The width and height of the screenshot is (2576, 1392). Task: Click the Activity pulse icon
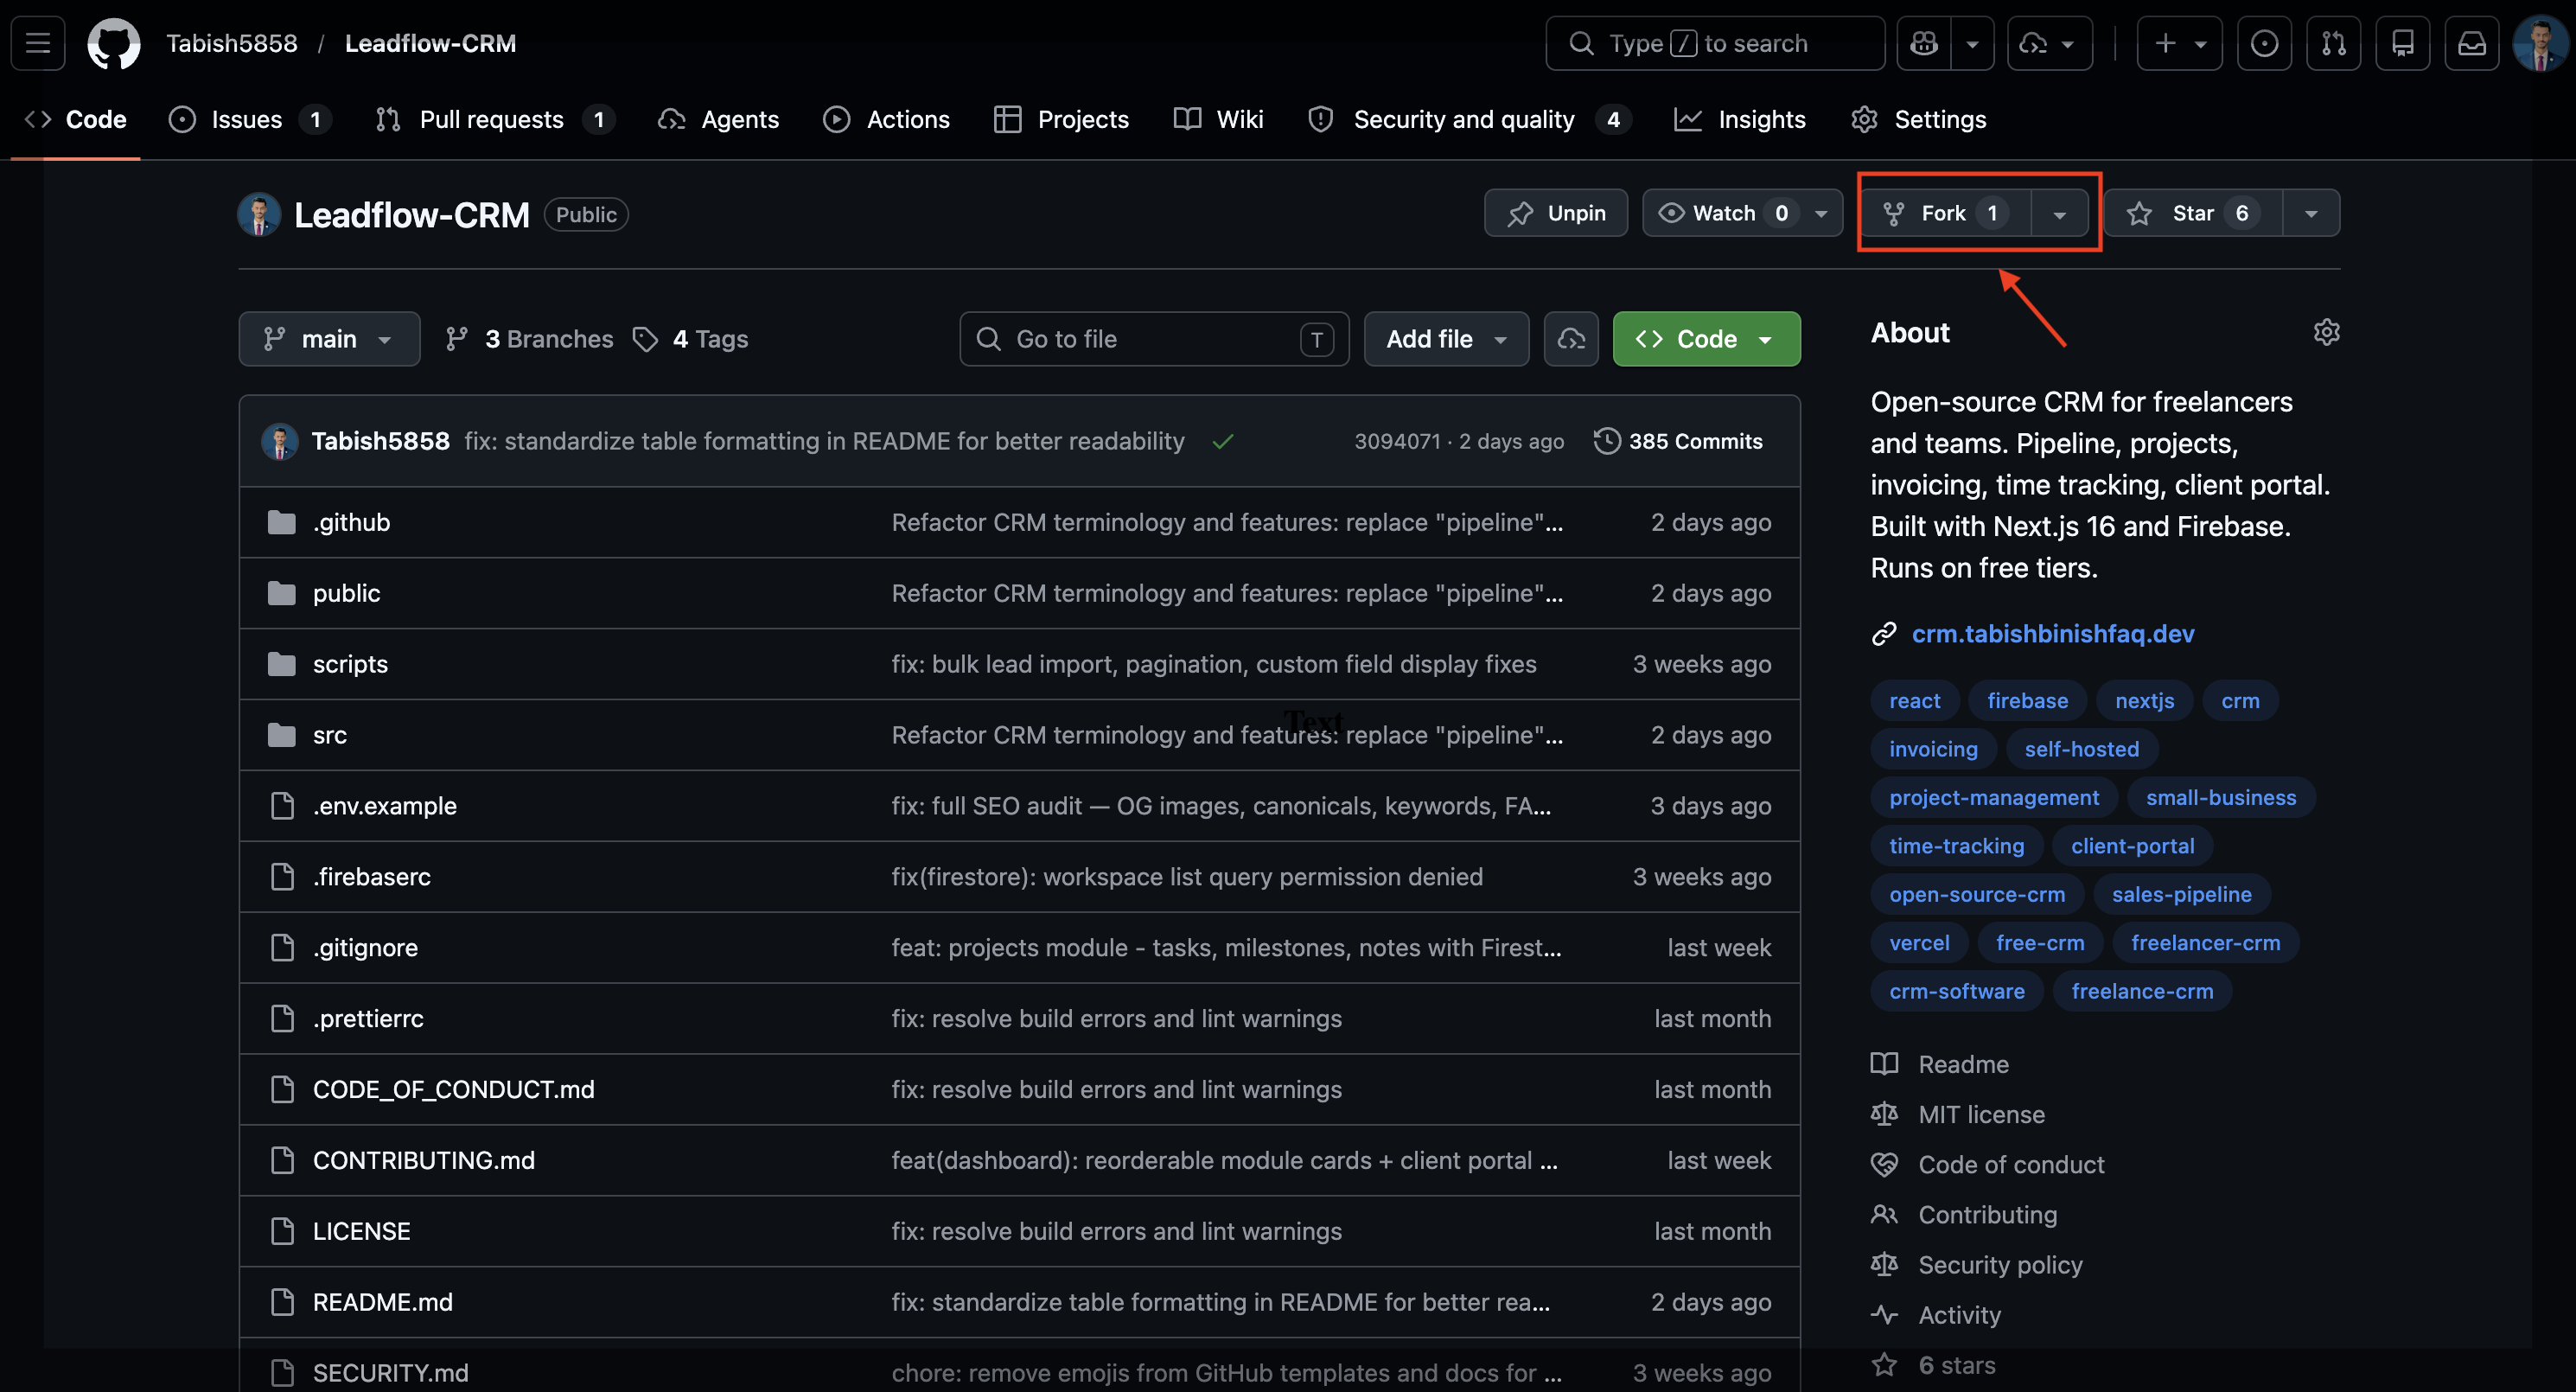click(1884, 1314)
